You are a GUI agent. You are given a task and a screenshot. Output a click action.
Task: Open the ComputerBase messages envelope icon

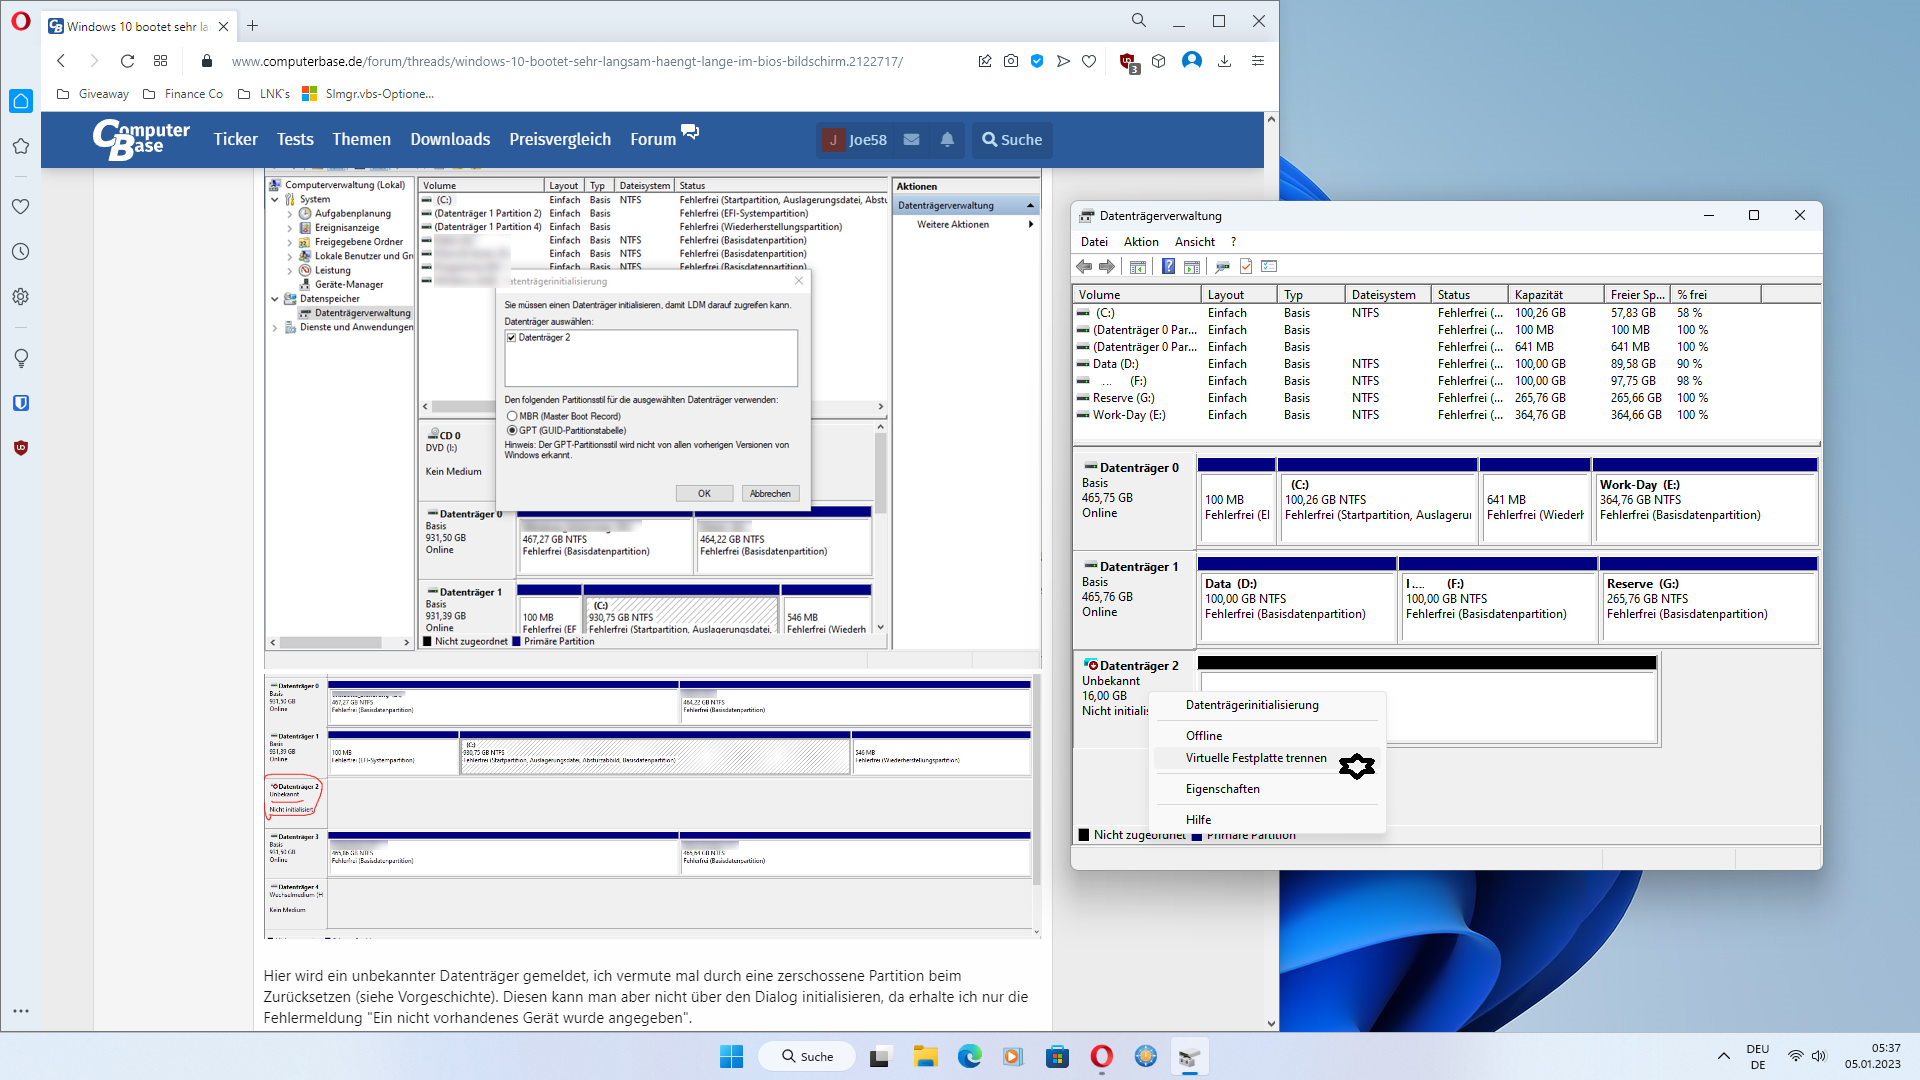pyautogui.click(x=911, y=140)
